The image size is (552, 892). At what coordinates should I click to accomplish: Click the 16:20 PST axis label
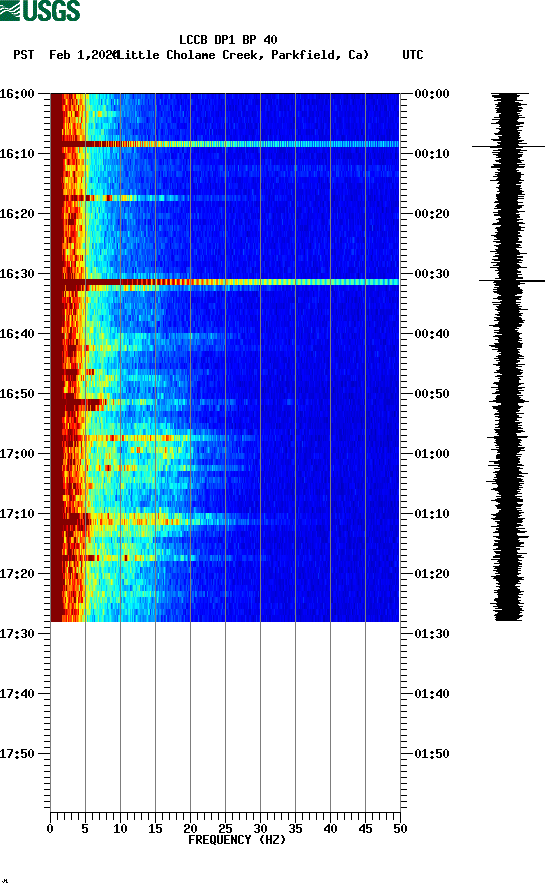17,214
